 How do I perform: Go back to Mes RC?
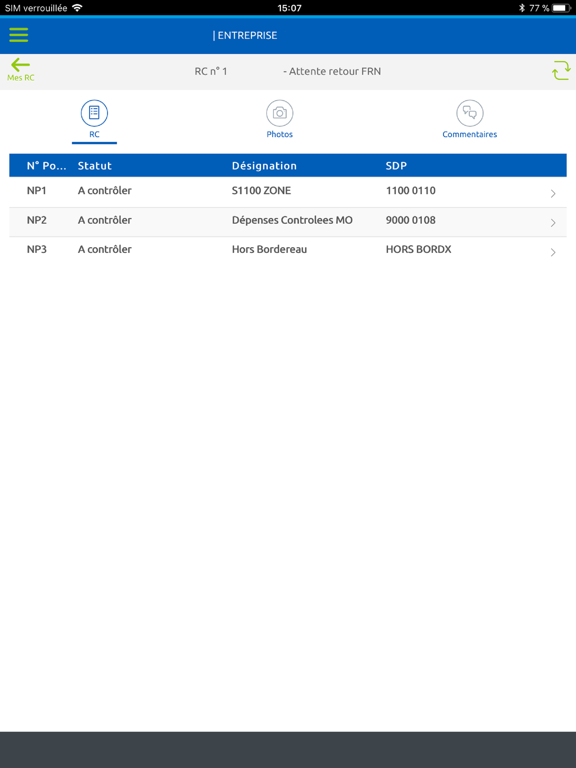21,70
